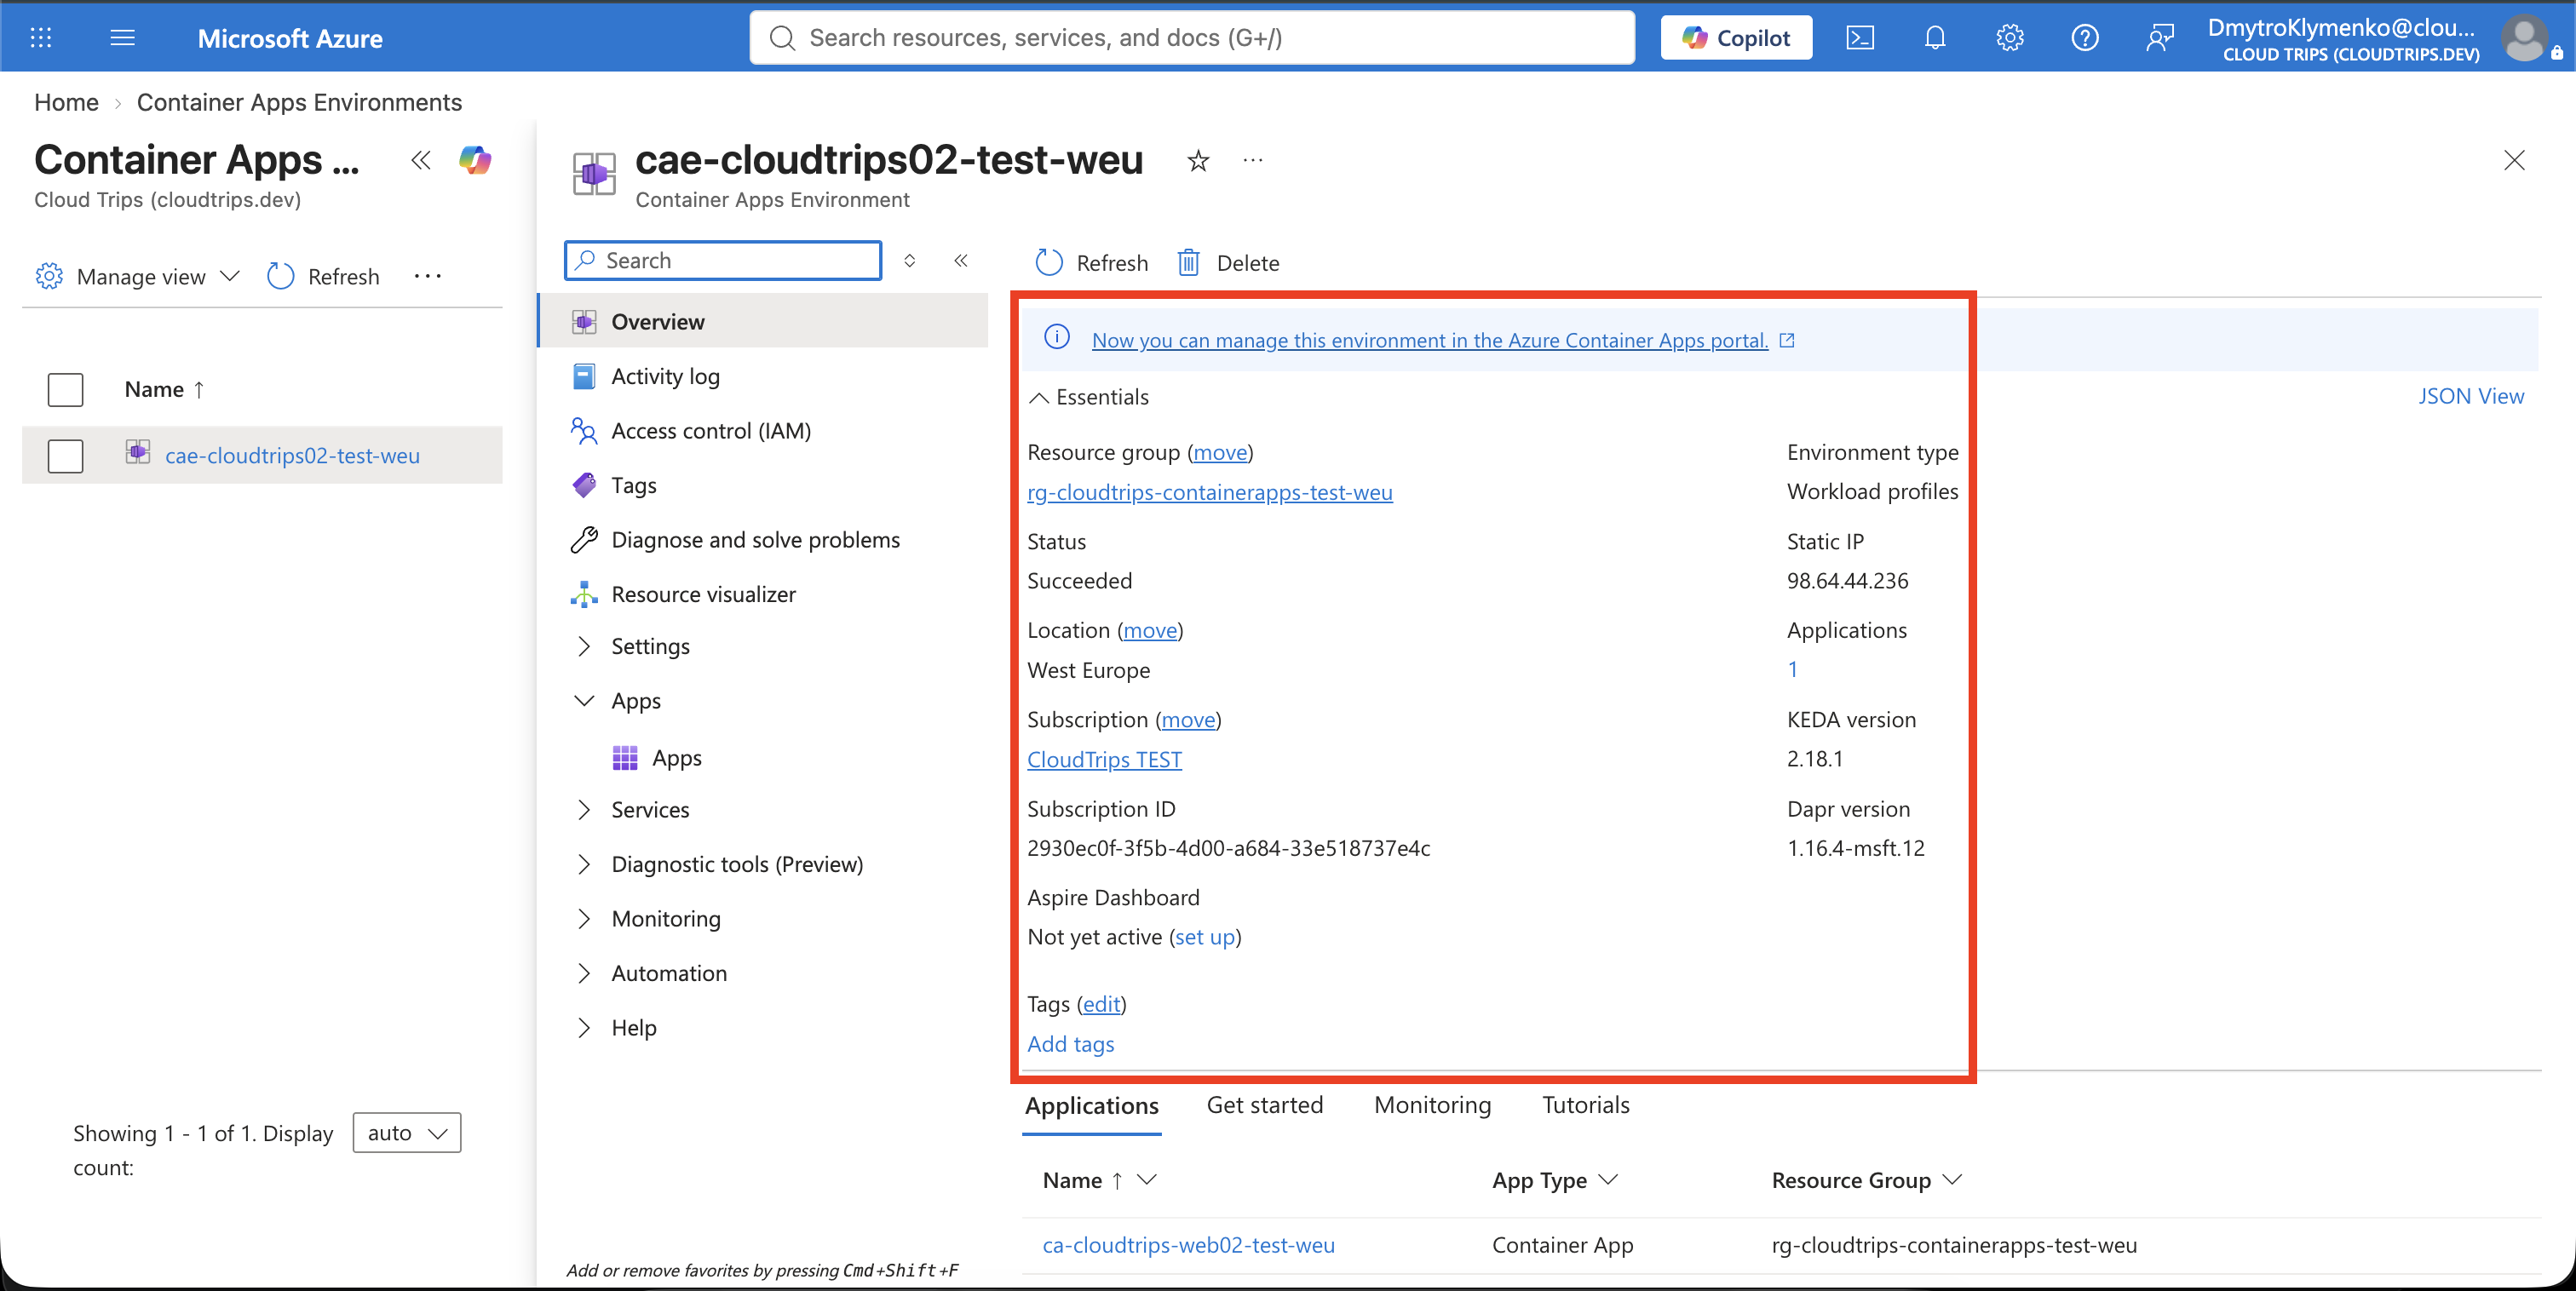Open Copilot icon in list pane
This screenshot has width=2576, height=1291.
pyautogui.click(x=475, y=160)
